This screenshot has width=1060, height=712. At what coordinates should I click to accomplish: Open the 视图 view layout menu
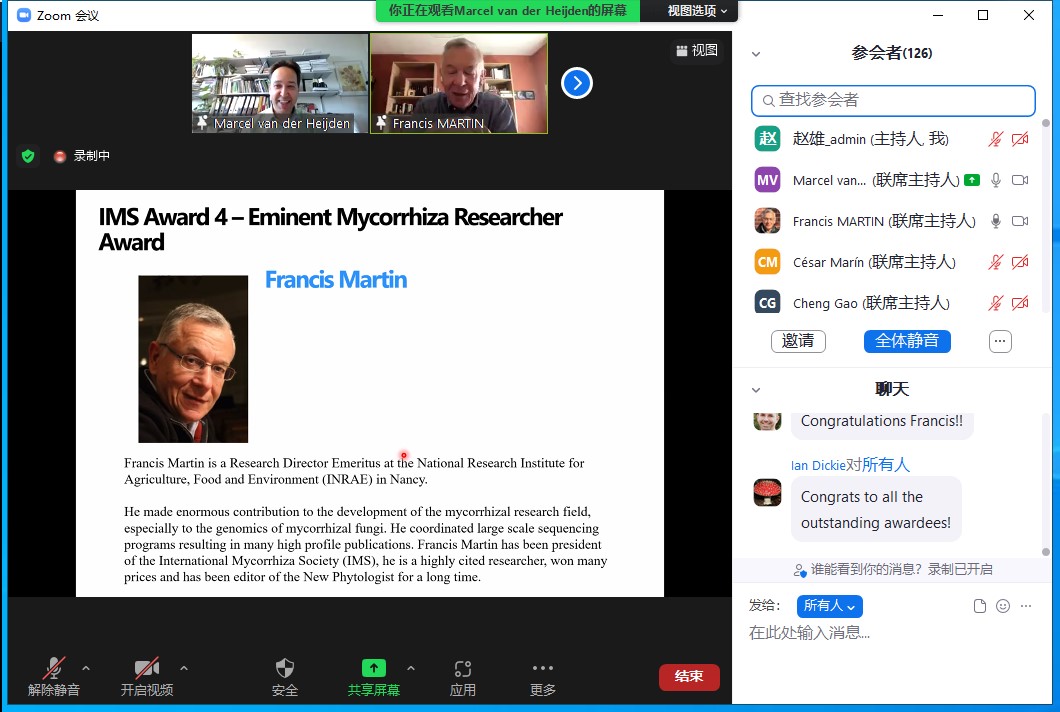click(x=697, y=50)
